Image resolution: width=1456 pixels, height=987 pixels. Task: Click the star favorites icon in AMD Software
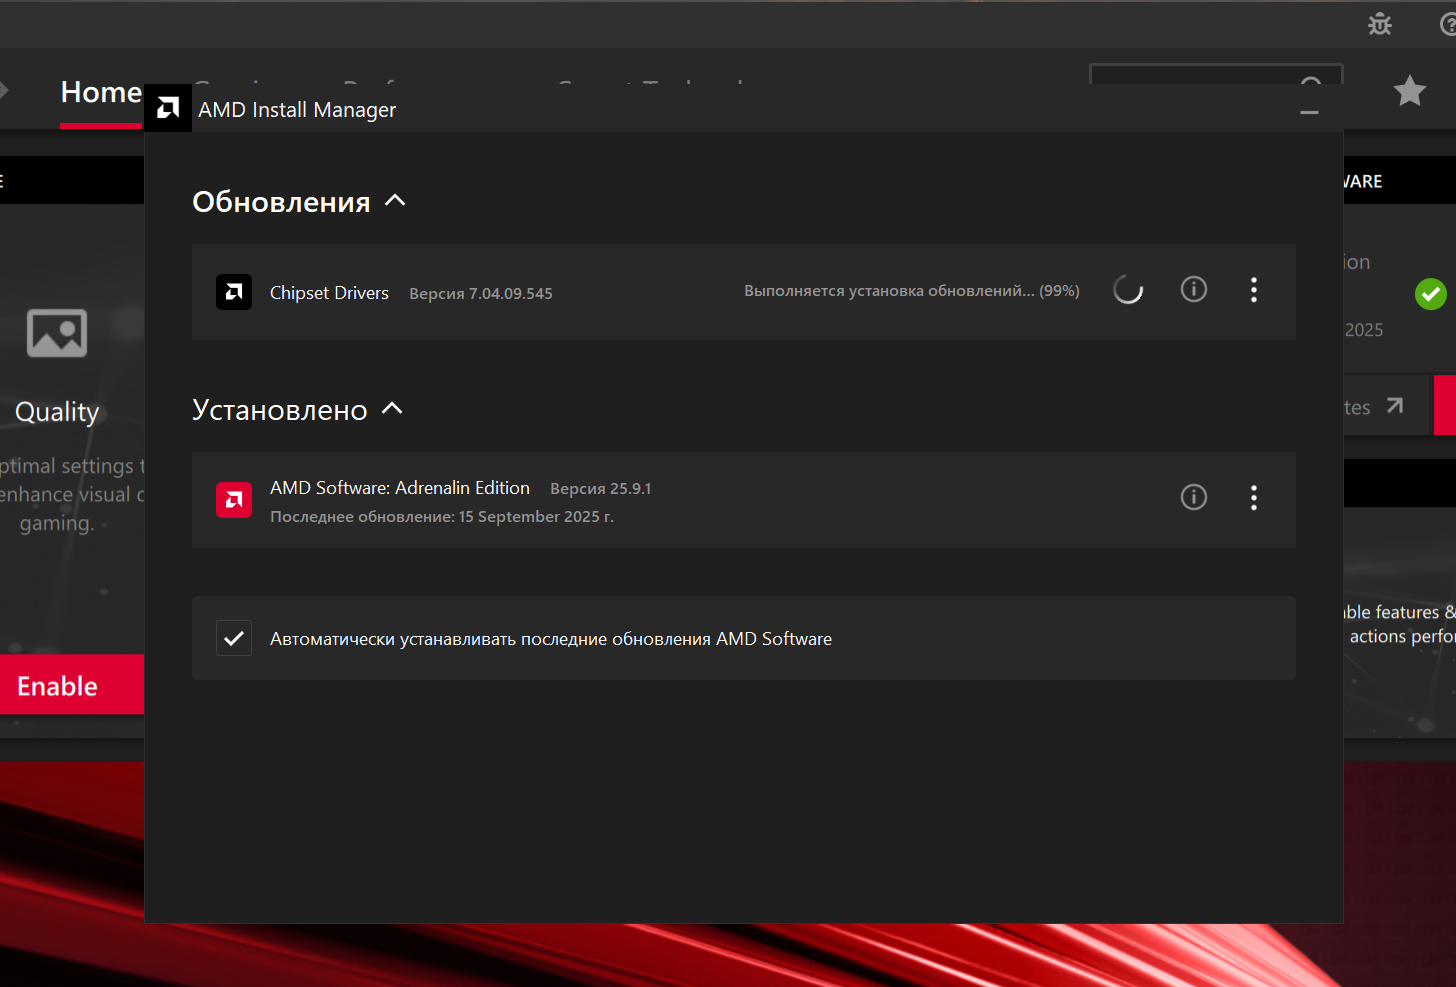point(1410,91)
